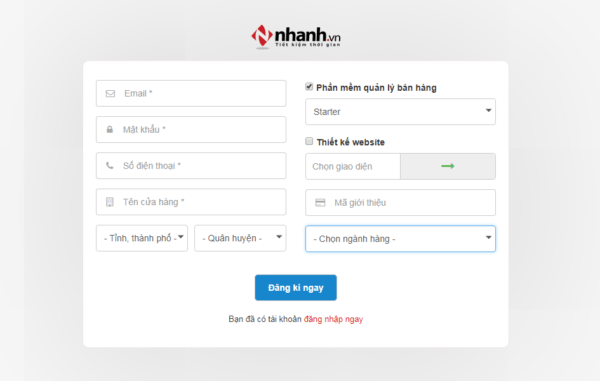
Task: Focus the Mã giới thiệu input field
Action: [x=400, y=203]
